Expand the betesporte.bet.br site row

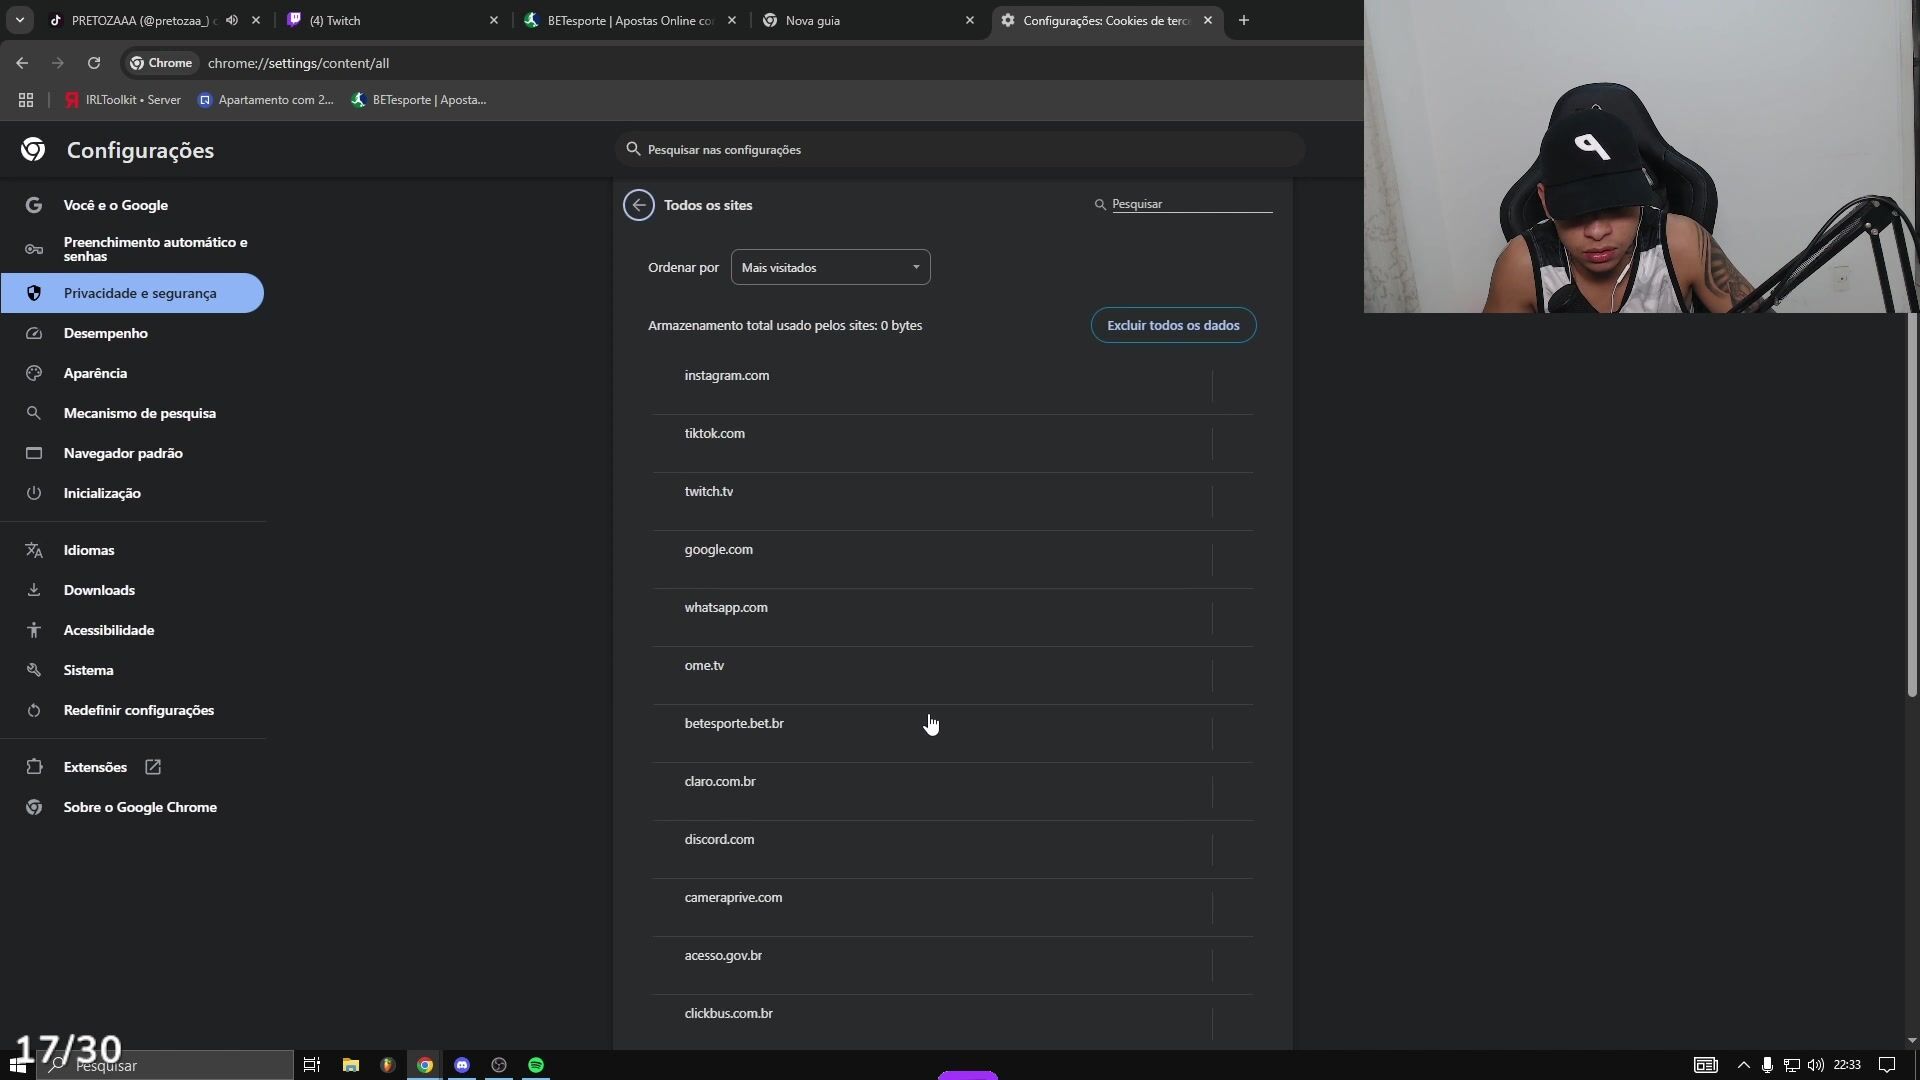pos(952,733)
